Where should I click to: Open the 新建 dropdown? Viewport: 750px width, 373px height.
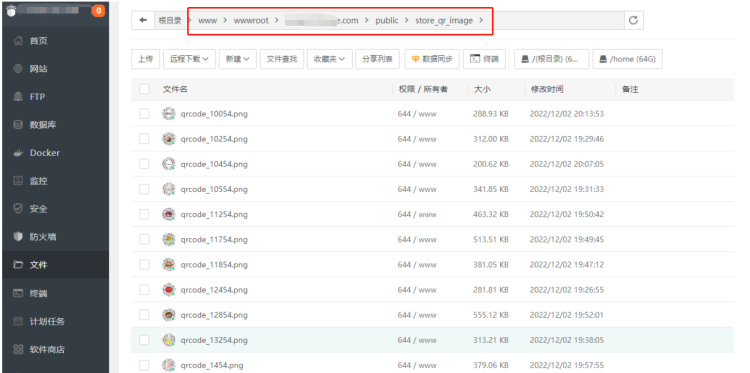(238, 59)
